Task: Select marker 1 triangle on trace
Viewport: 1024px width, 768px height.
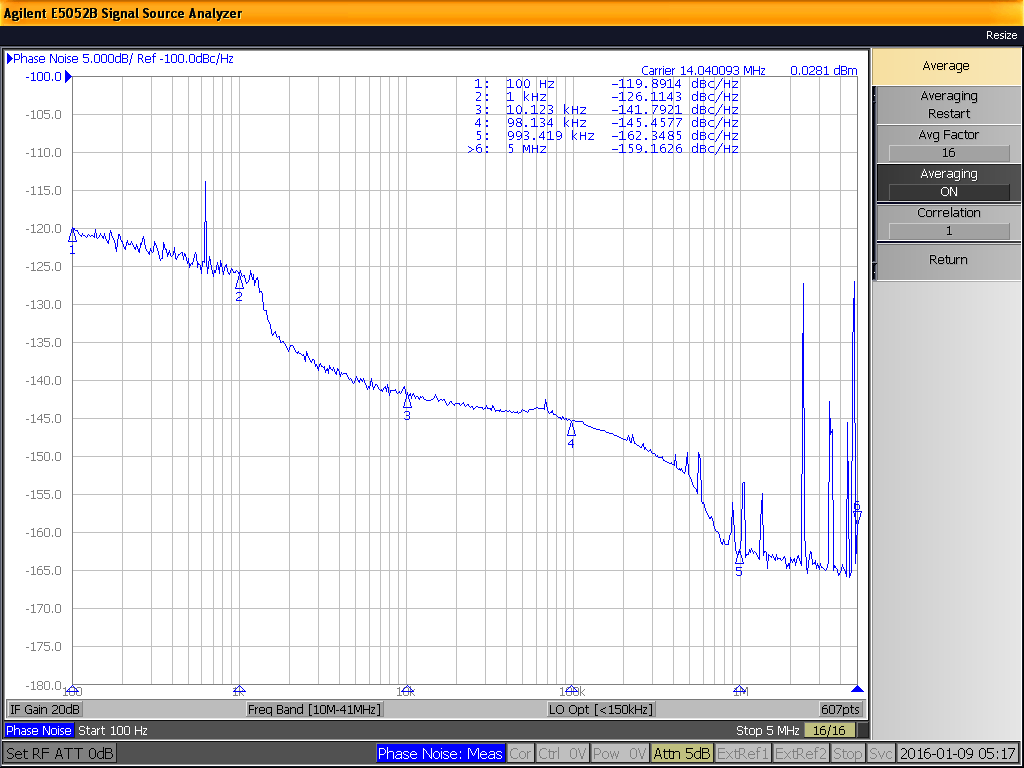Action: click(x=72, y=236)
